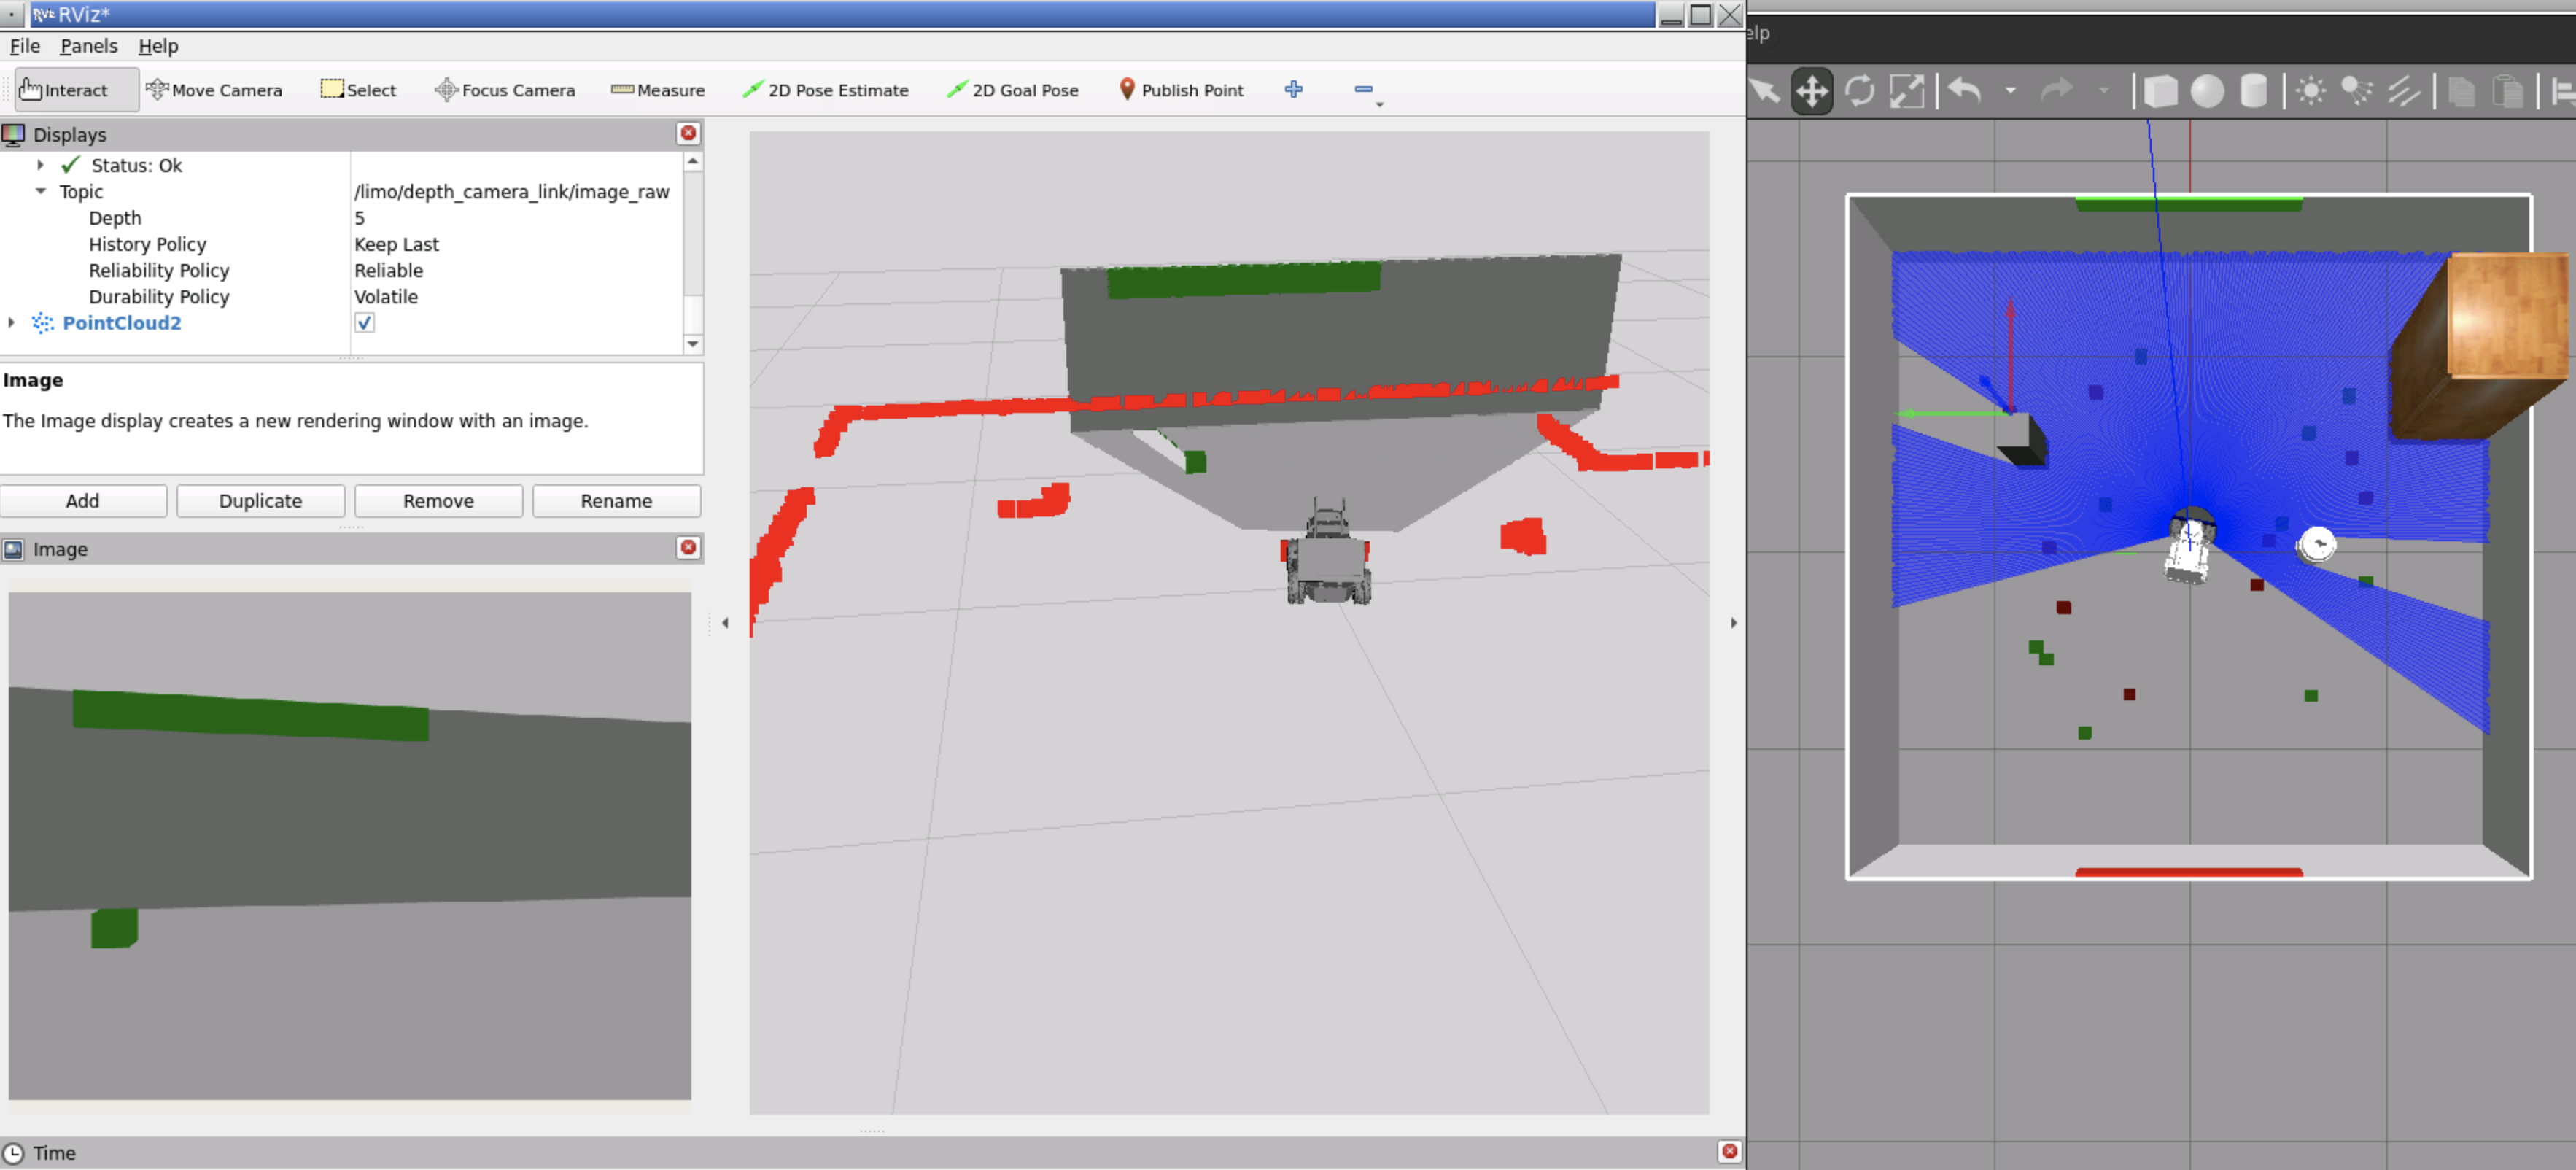The width and height of the screenshot is (2576, 1170).
Task: Insert a sphere shape in Gazebo
Action: pyautogui.click(x=2207, y=91)
